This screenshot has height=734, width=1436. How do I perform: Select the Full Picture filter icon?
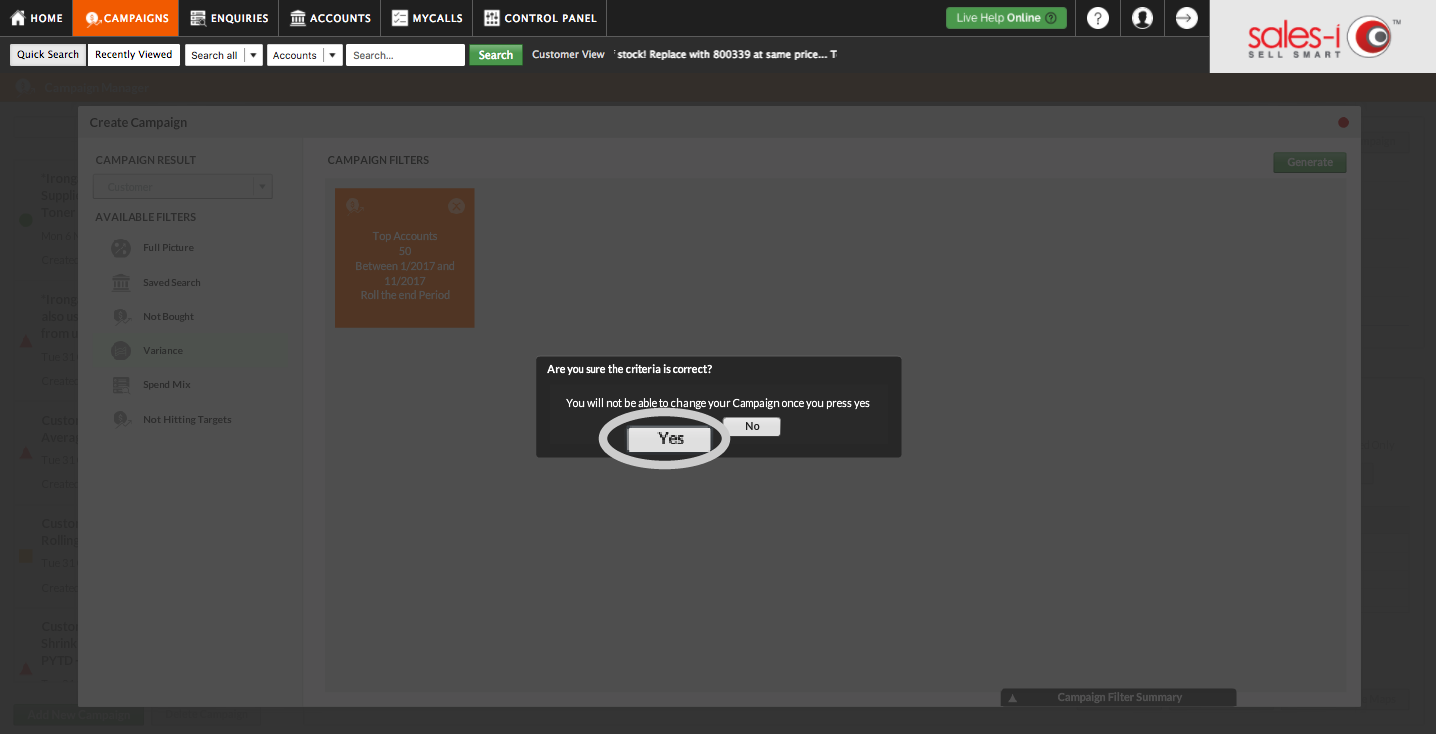pyautogui.click(x=121, y=248)
